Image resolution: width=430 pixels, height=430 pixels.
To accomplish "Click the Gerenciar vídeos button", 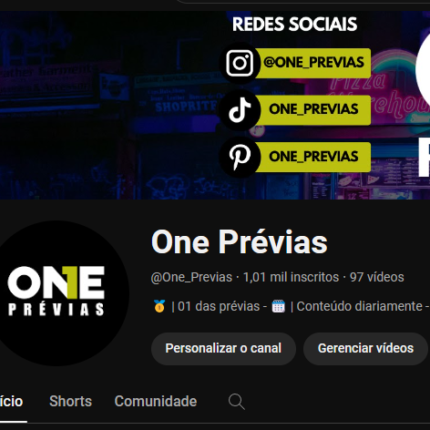I will click(x=366, y=348).
